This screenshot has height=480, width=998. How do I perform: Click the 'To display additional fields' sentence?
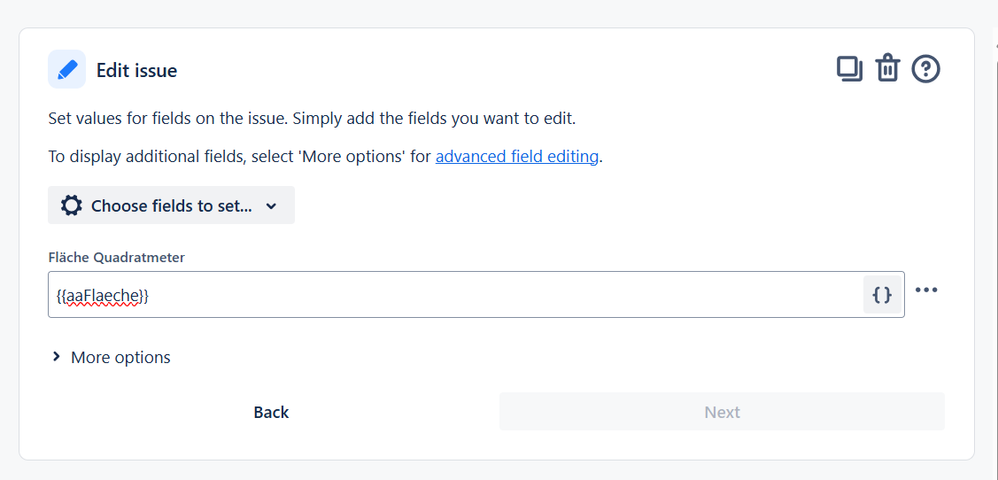point(240,156)
